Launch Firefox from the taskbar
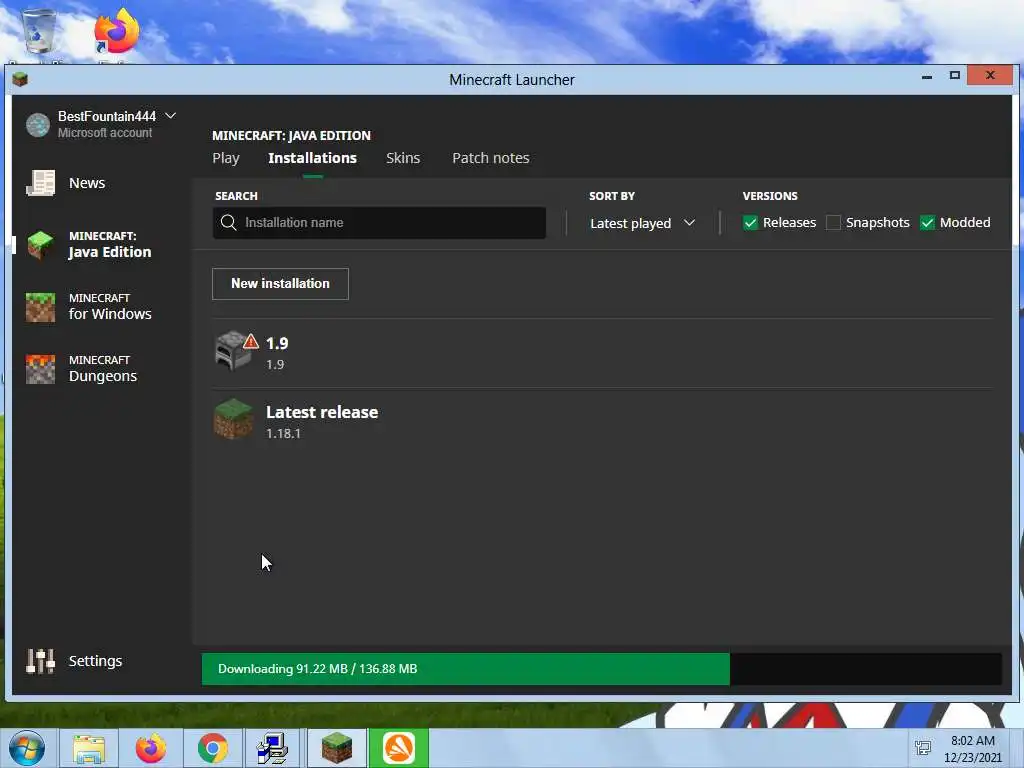This screenshot has height=768, width=1024. coord(151,748)
